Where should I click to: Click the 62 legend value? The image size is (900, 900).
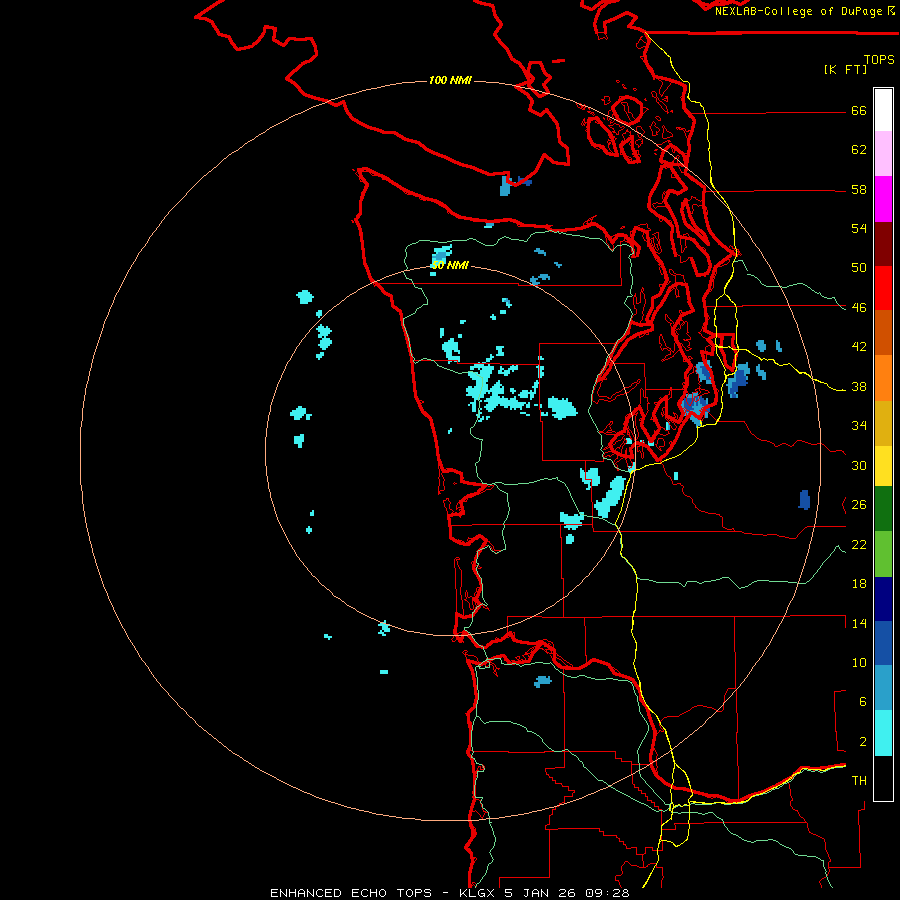859,150
